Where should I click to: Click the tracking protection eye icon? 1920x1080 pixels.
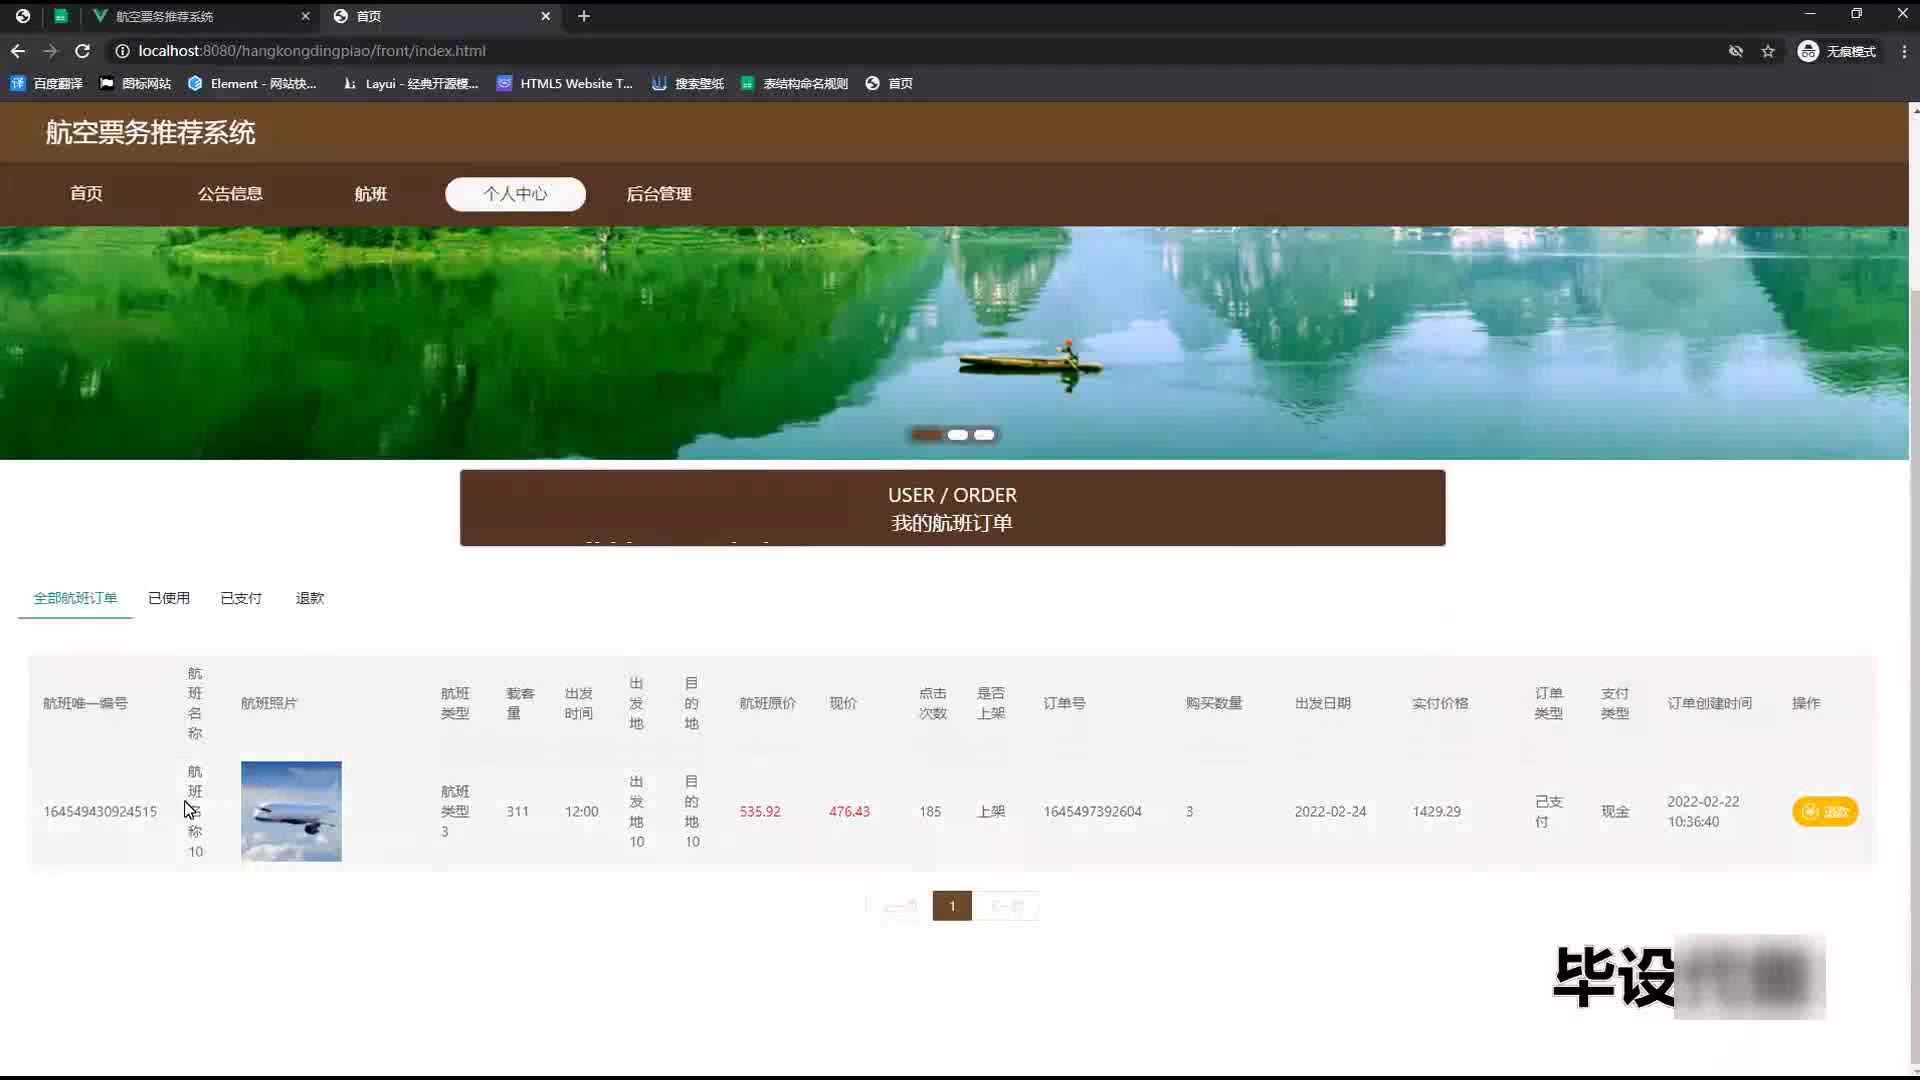(x=1736, y=51)
